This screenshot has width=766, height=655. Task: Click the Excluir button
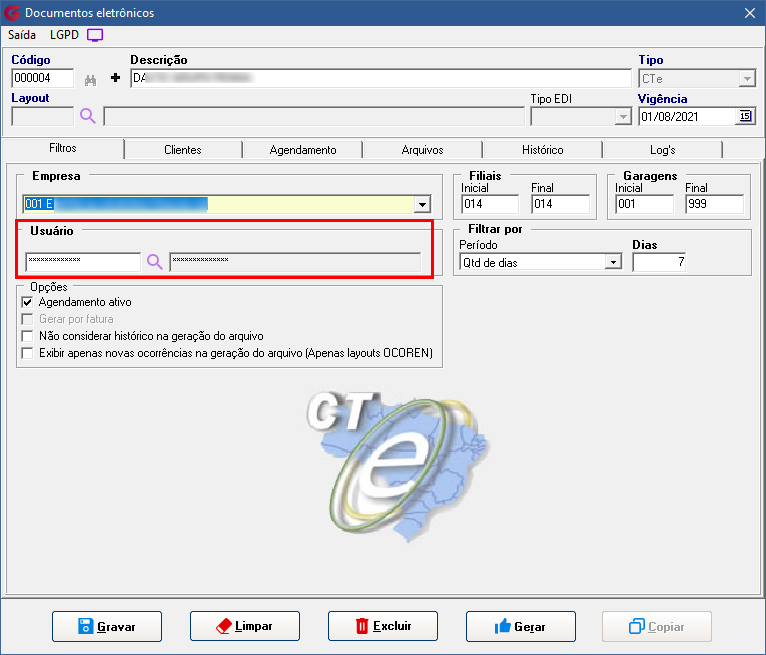tap(383, 626)
